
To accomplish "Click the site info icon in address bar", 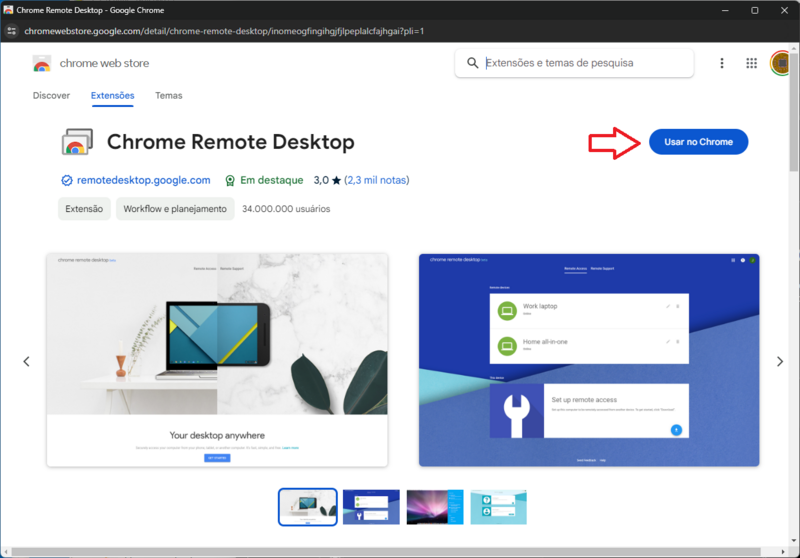I will (11, 31).
